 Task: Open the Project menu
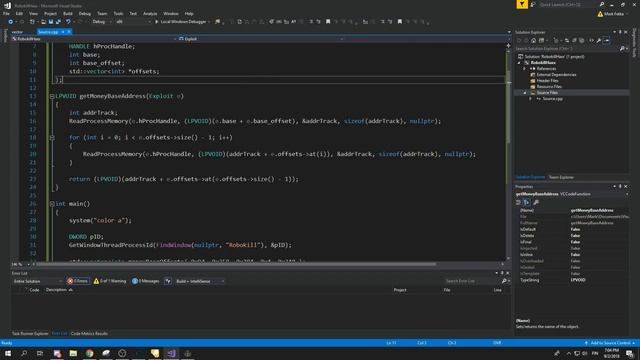coord(51,13)
